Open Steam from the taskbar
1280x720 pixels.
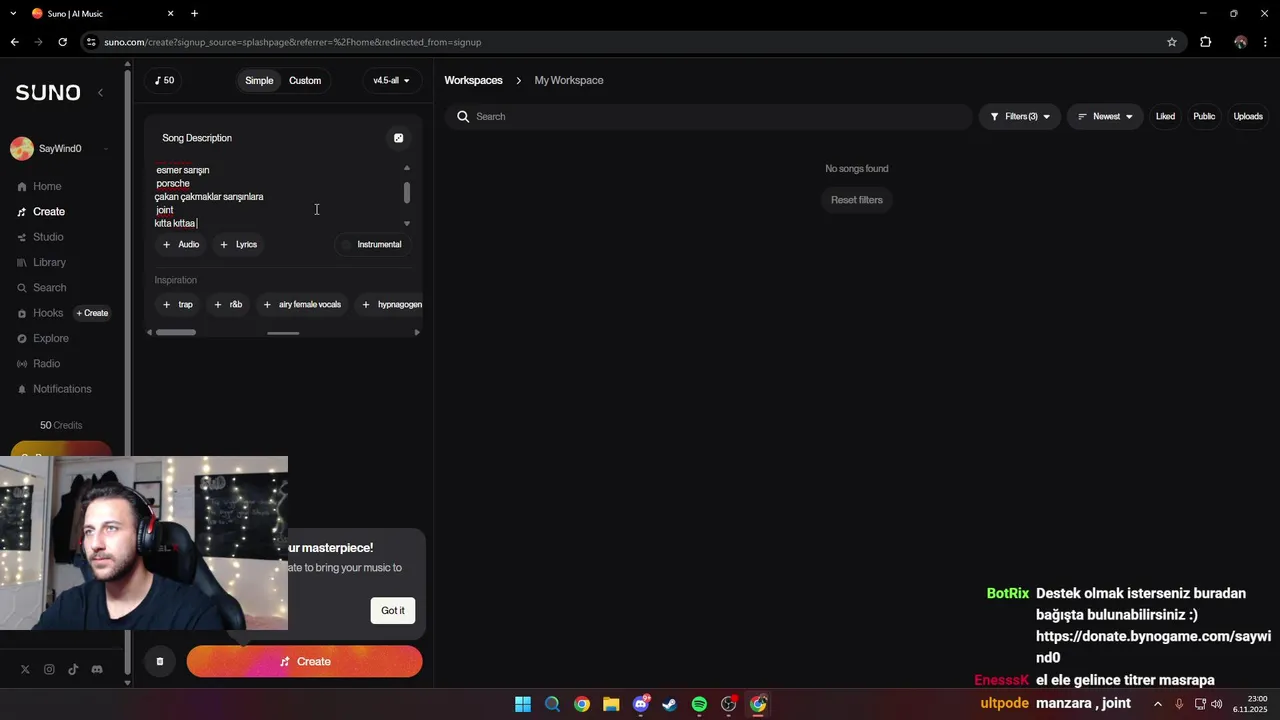tap(670, 704)
